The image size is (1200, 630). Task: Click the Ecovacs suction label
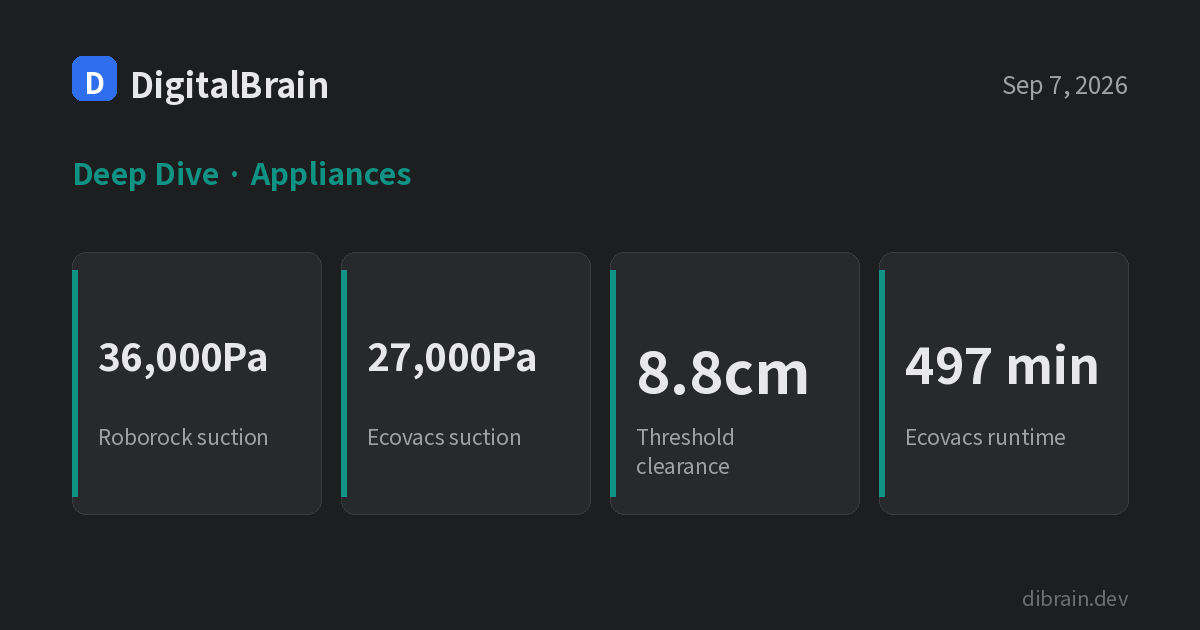444,437
